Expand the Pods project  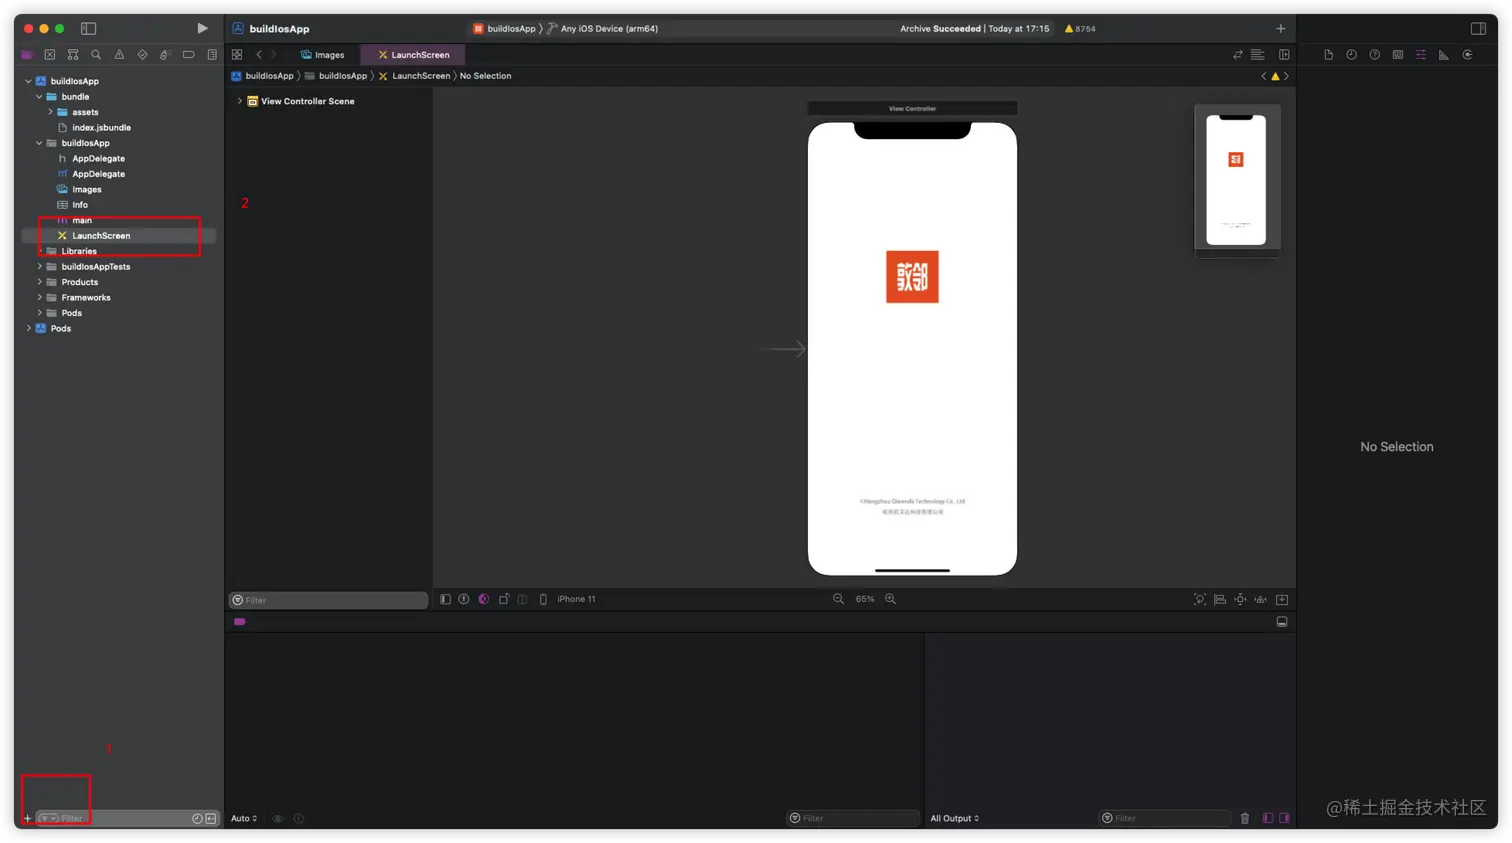28,328
